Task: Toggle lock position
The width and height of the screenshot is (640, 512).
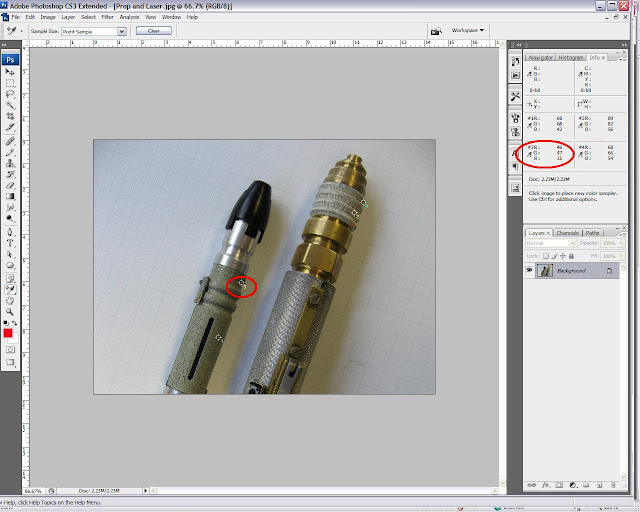Action: click(x=563, y=256)
